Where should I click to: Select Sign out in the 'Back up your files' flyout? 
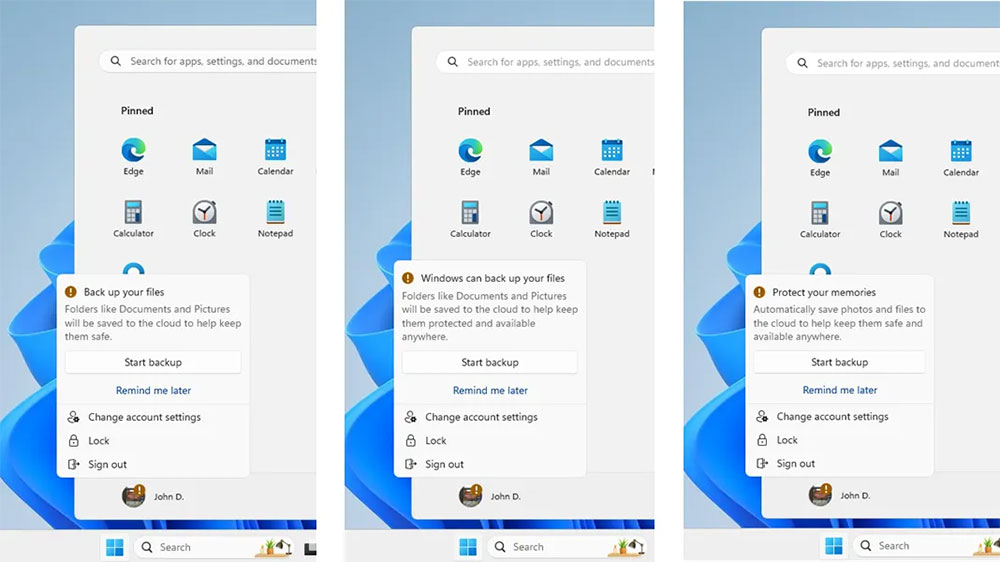153,464
